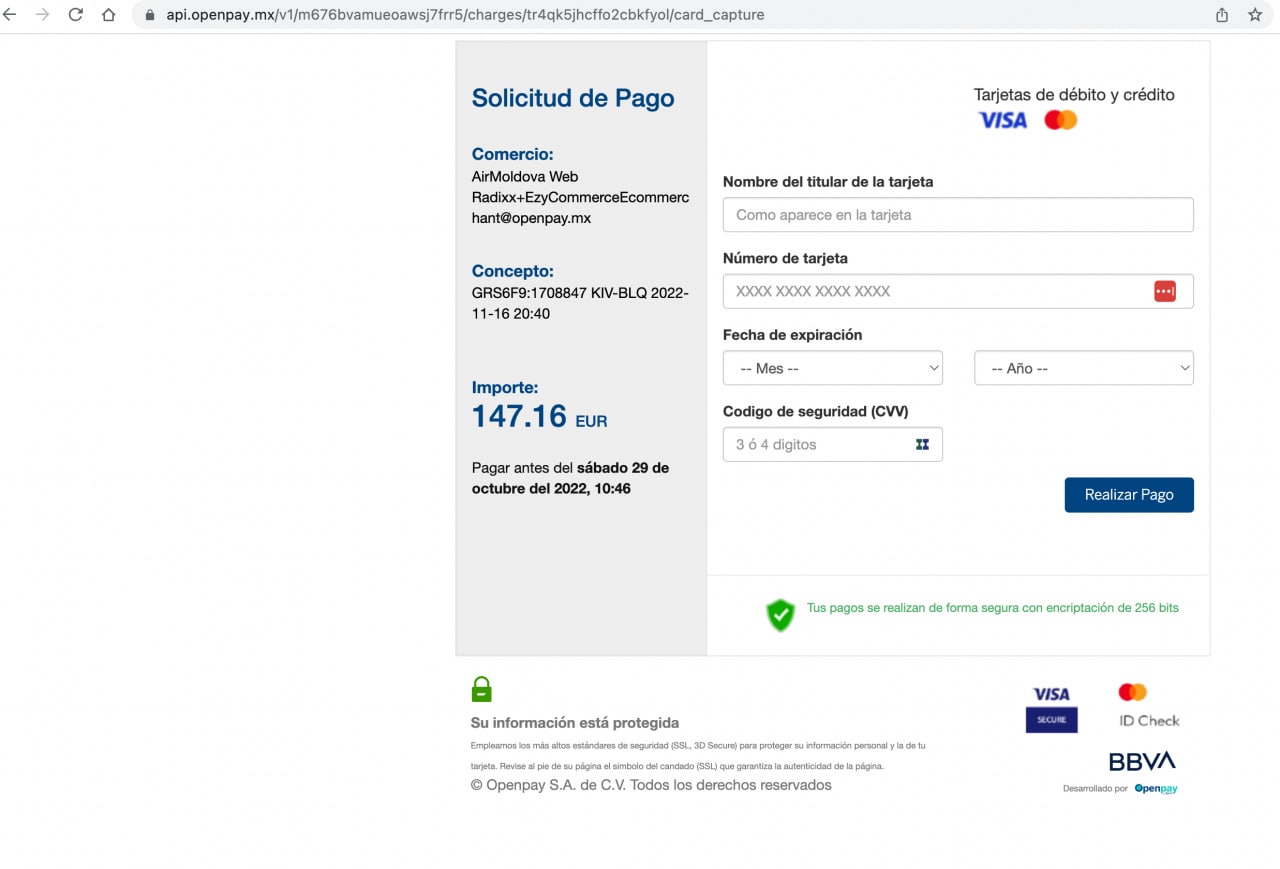The height and width of the screenshot is (869, 1280).
Task: Click the browser URL address text
Action: coord(465,15)
